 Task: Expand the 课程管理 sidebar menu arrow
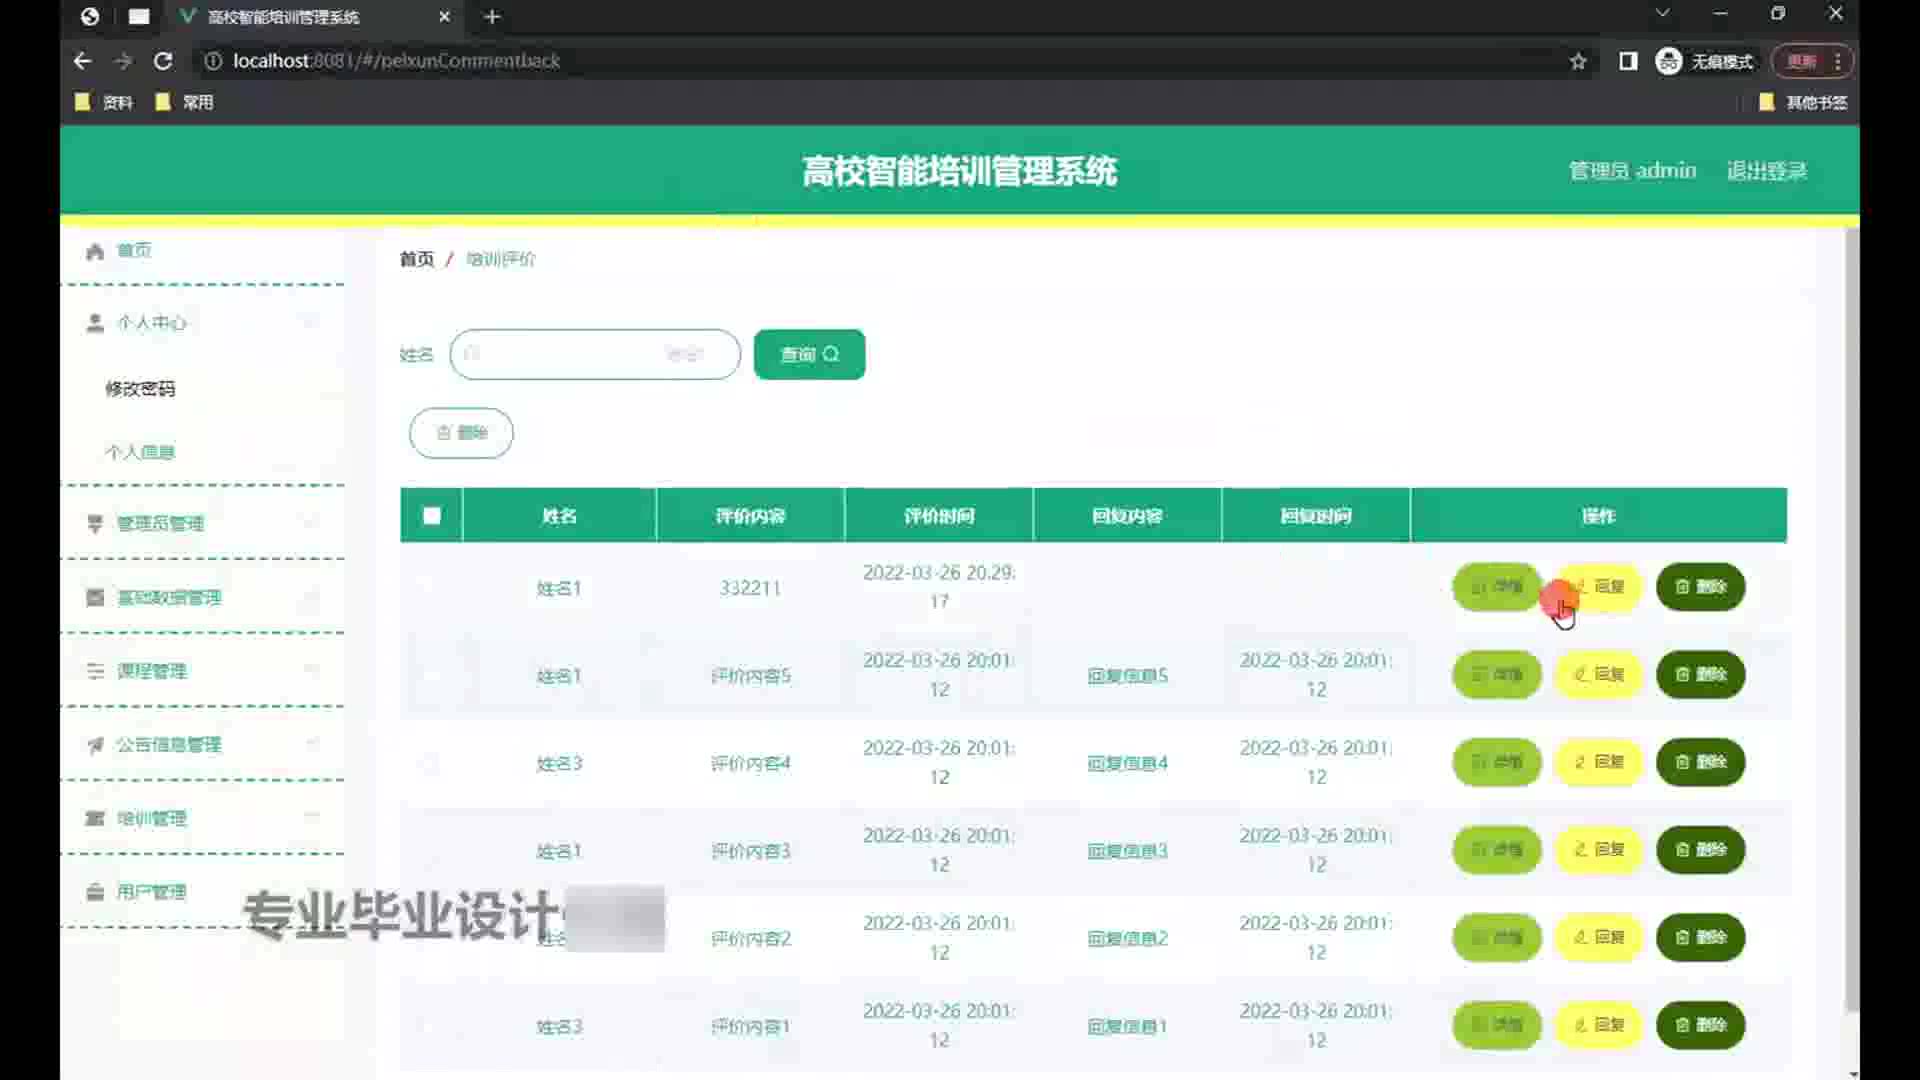click(x=312, y=671)
